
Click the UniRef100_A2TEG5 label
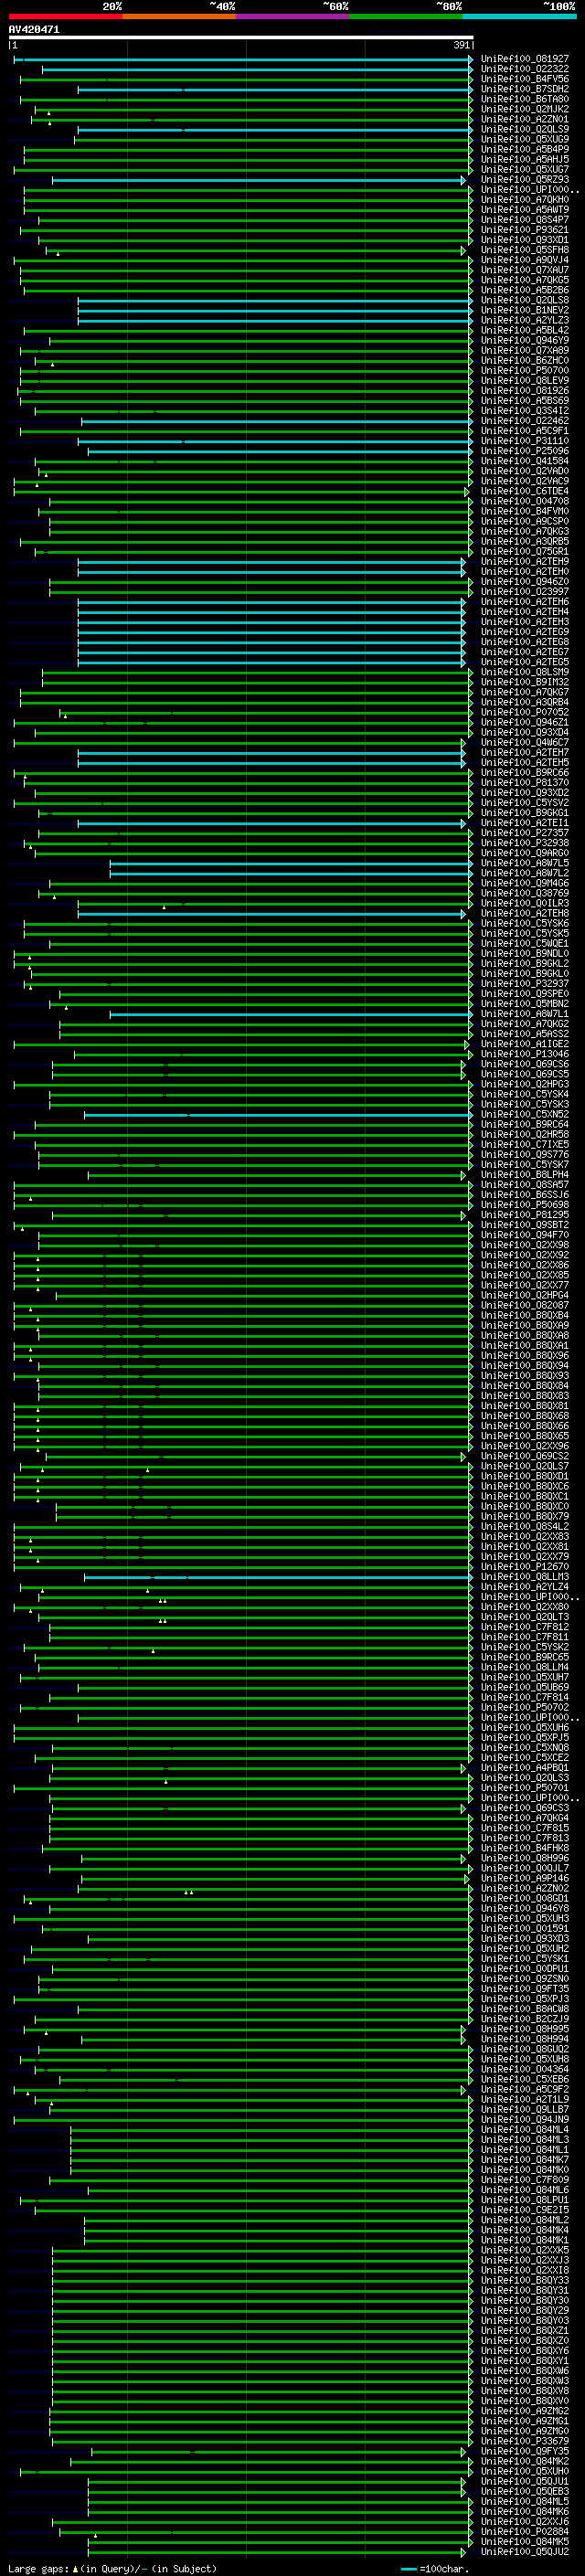click(x=525, y=662)
